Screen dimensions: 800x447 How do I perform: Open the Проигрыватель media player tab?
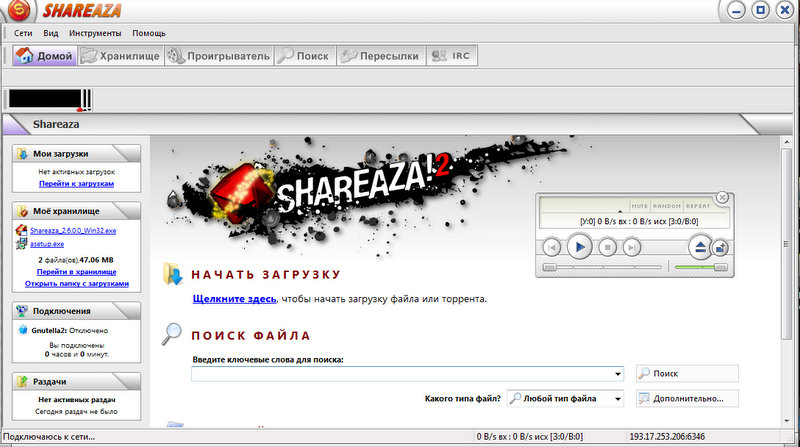click(x=219, y=56)
